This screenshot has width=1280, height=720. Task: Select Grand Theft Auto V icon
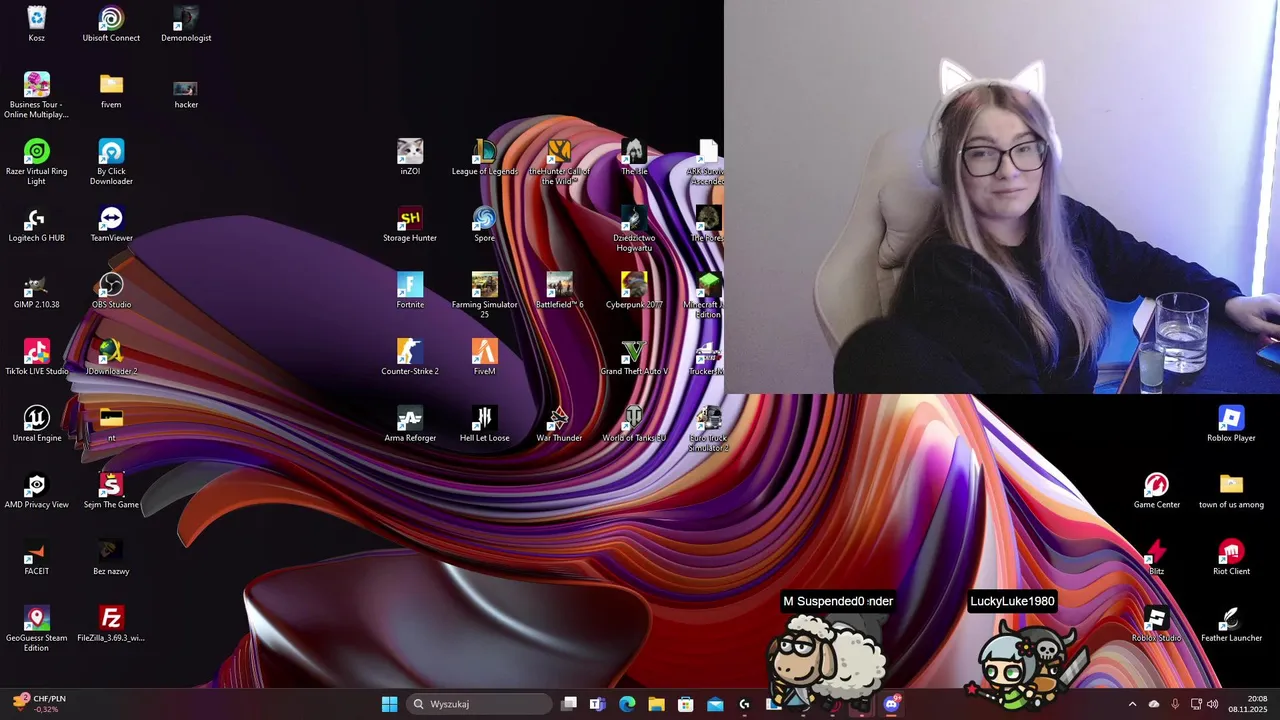(x=634, y=357)
